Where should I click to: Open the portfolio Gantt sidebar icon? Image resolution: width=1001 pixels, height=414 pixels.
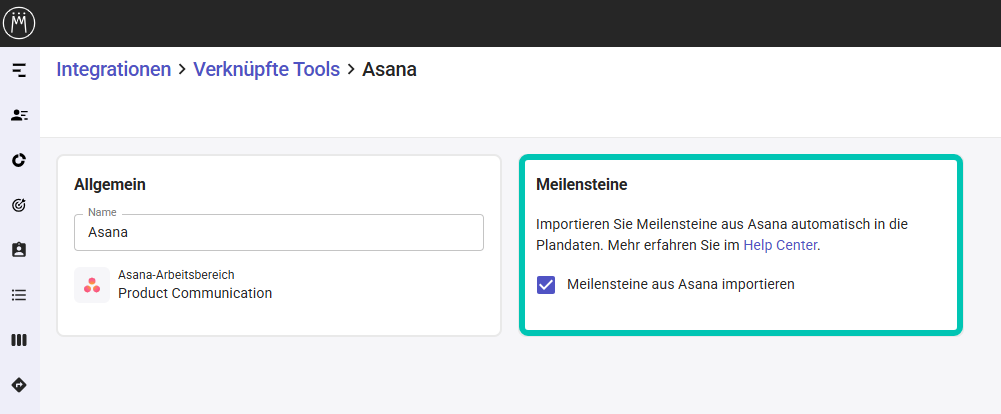[x=19, y=70]
